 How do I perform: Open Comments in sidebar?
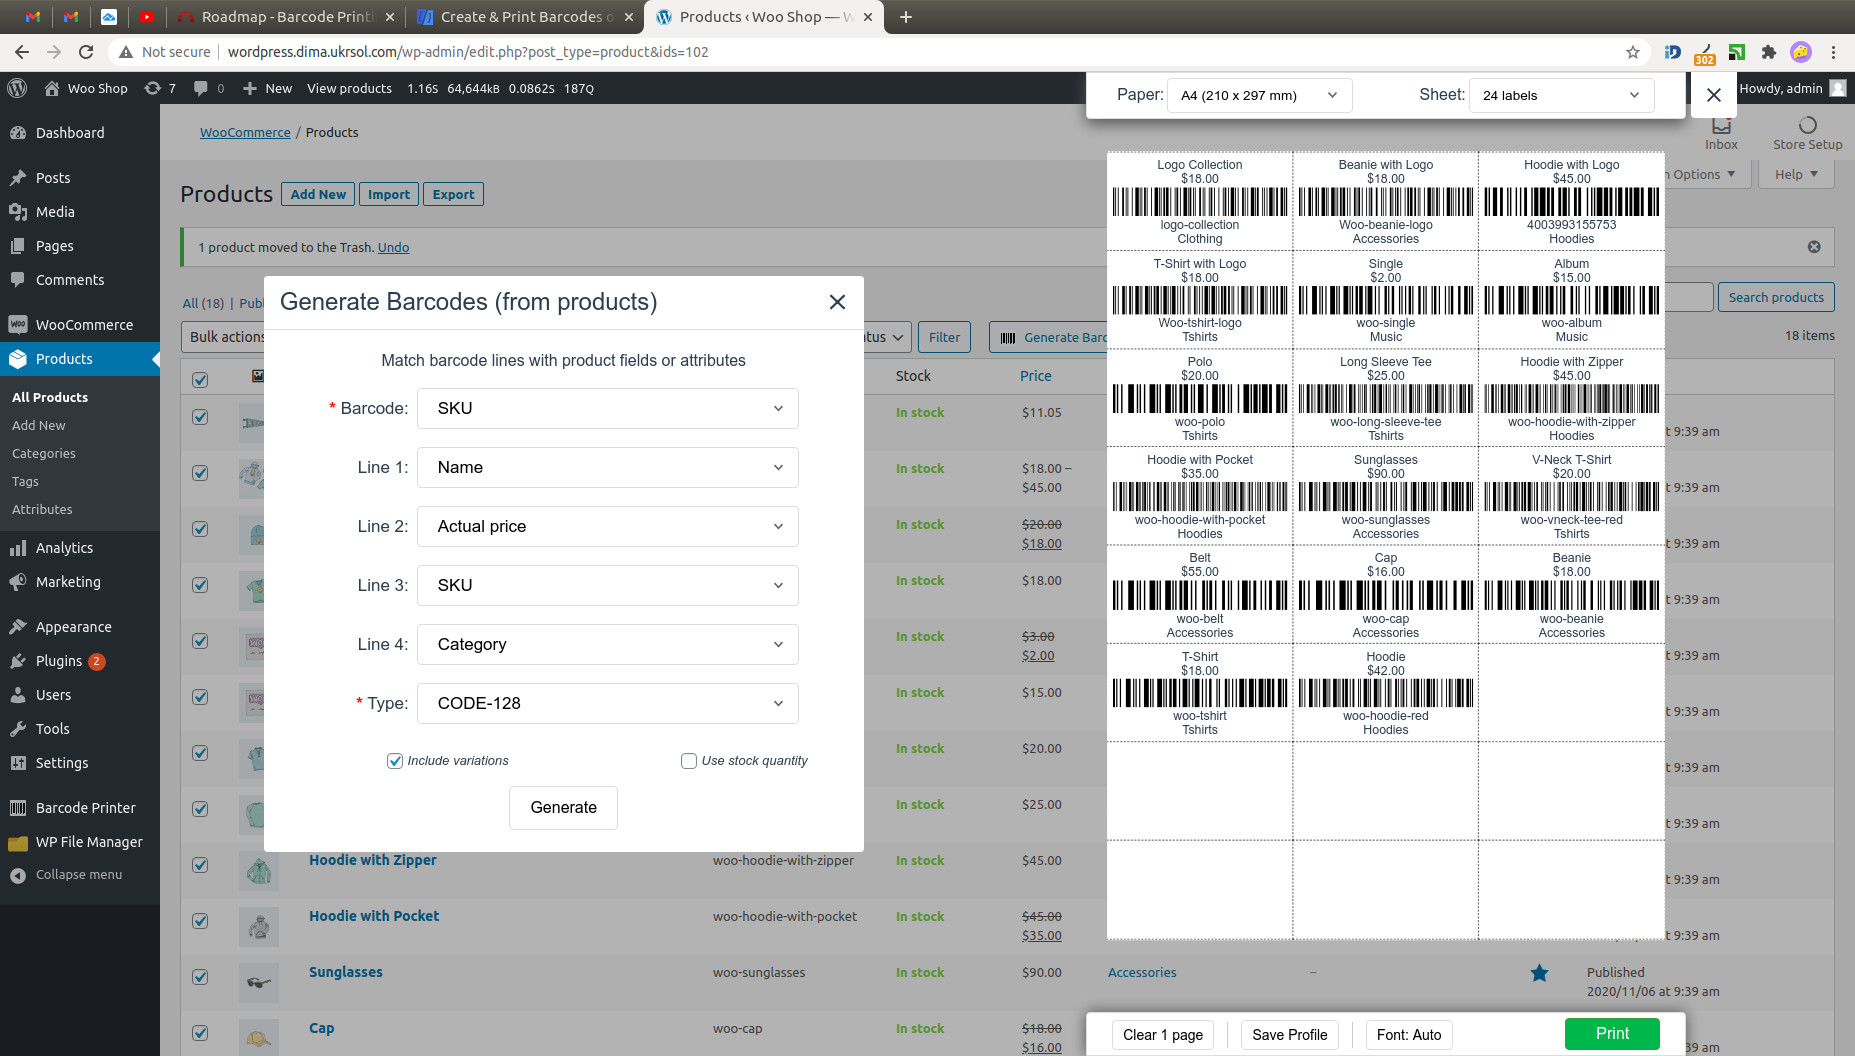(x=70, y=280)
